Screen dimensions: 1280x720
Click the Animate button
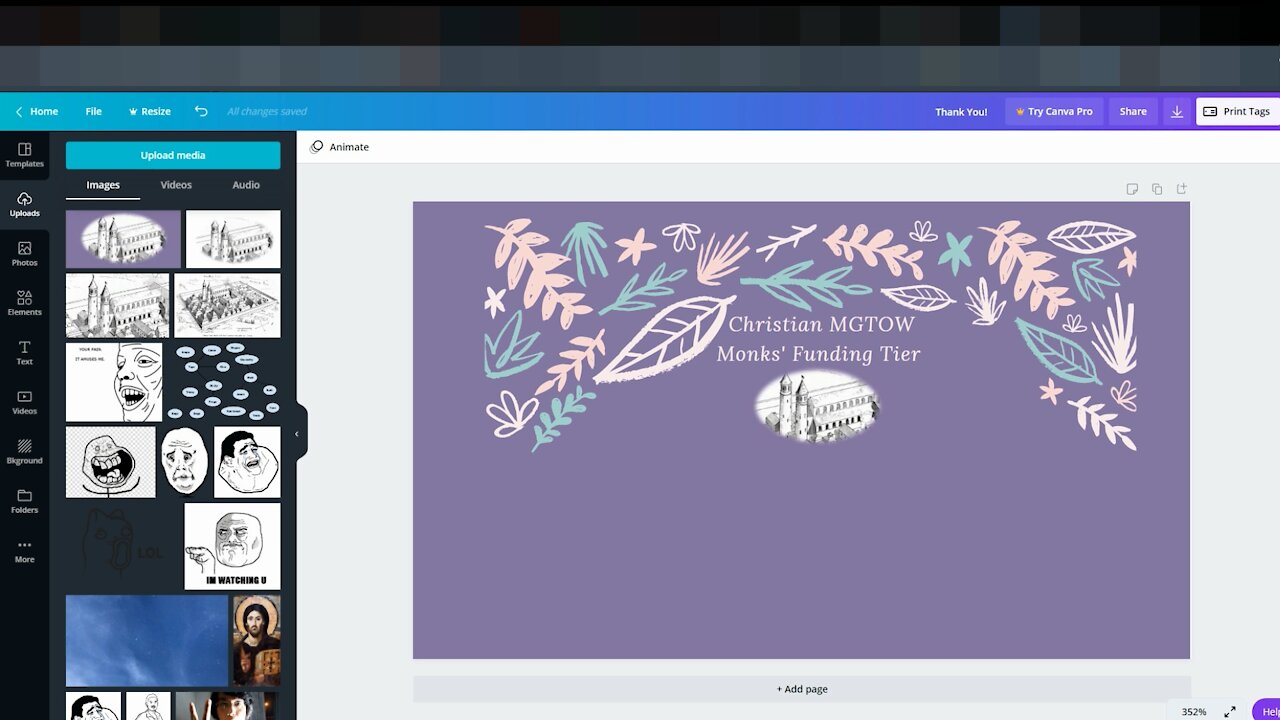click(x=340, y=147)
